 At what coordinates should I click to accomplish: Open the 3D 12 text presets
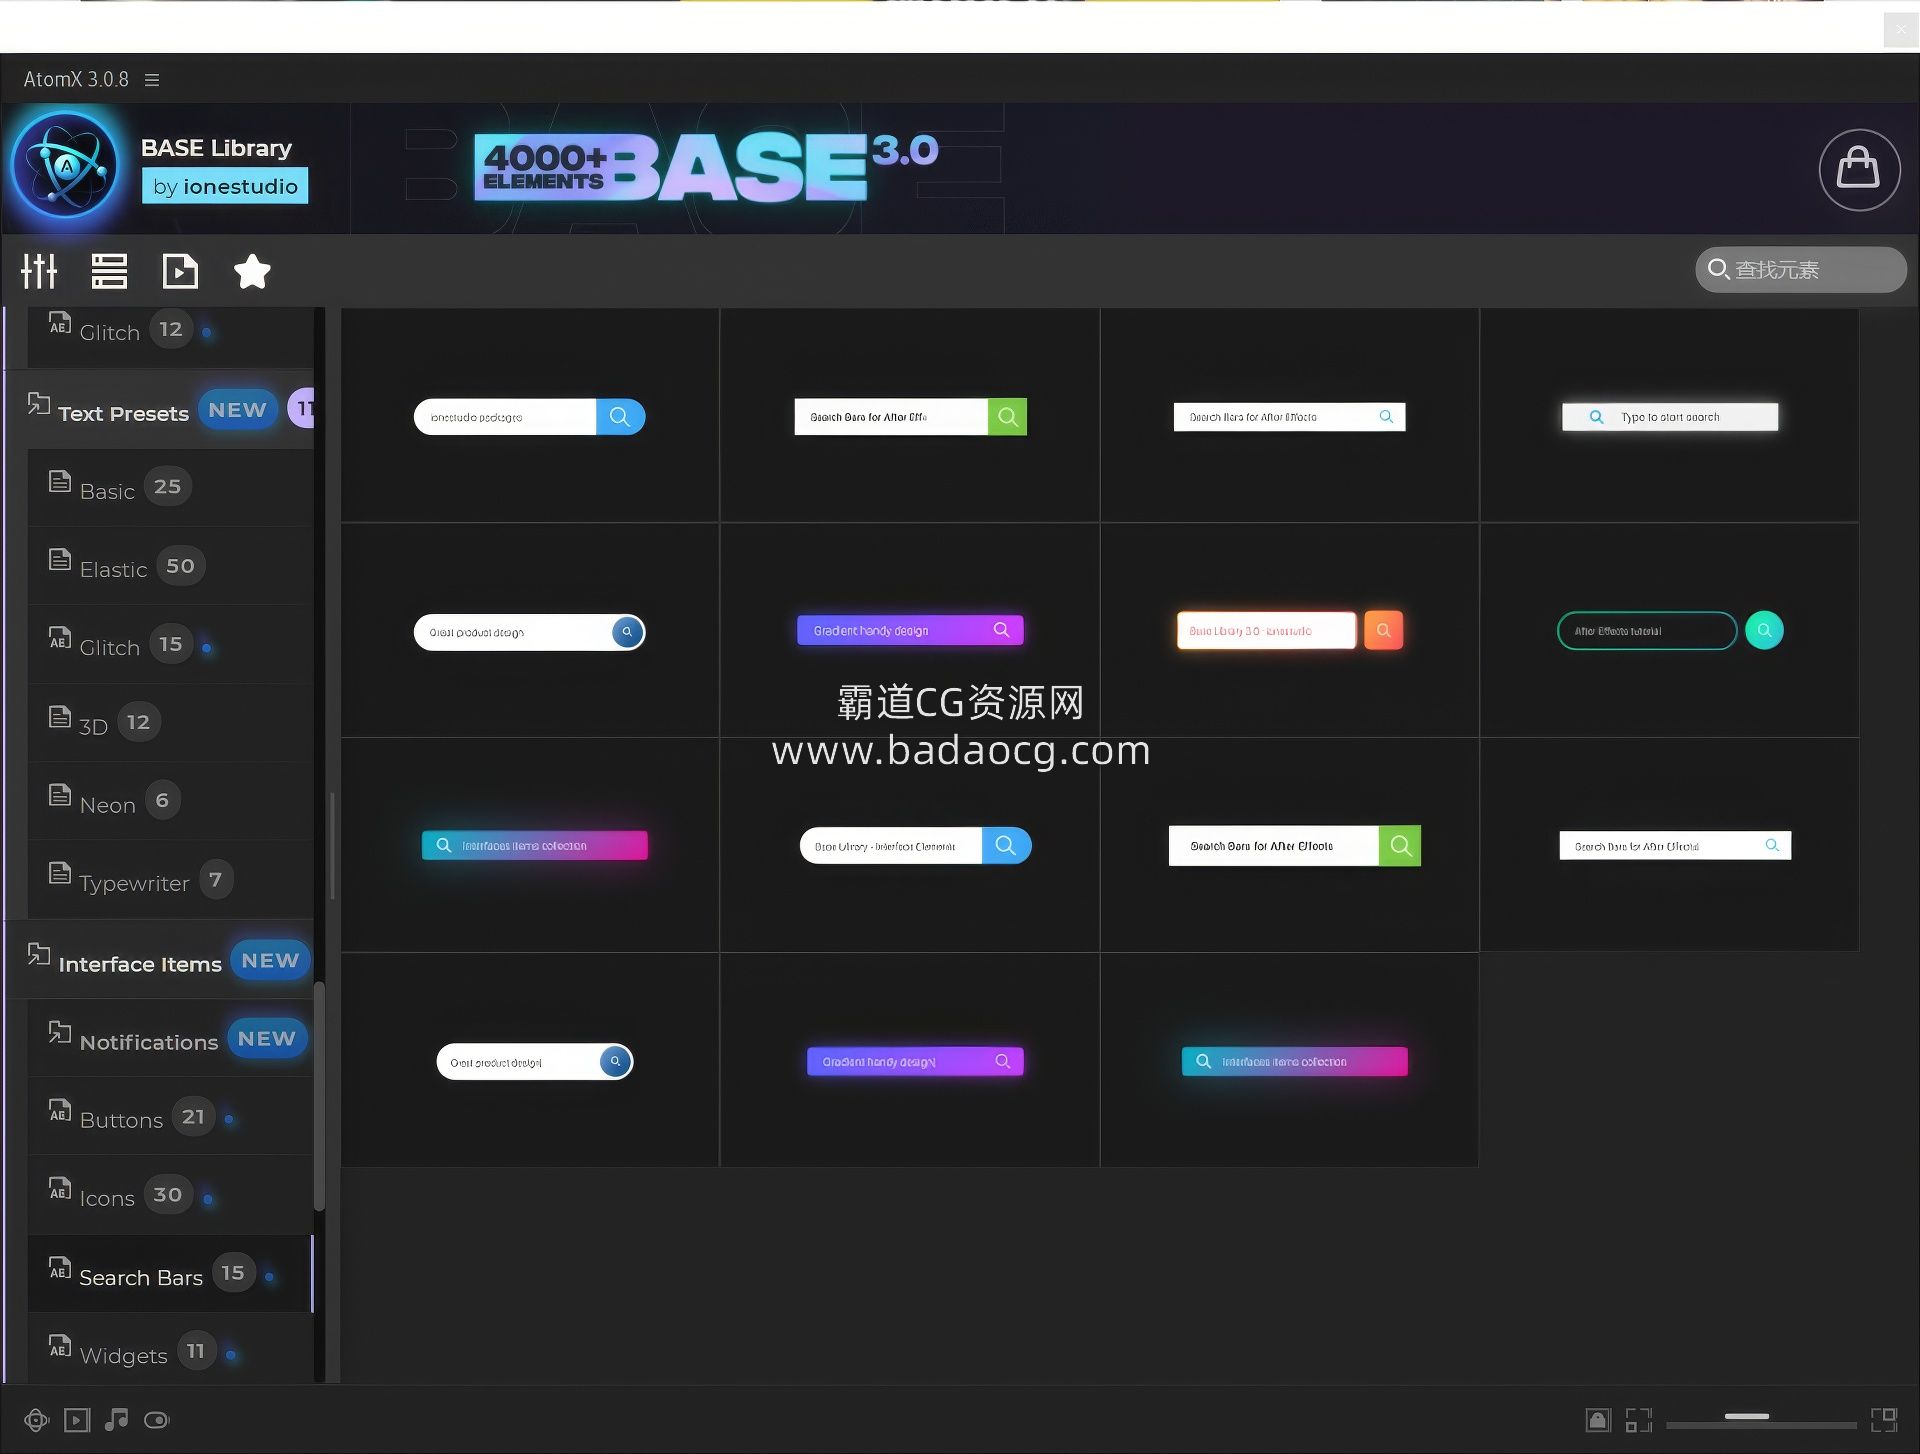170,724
